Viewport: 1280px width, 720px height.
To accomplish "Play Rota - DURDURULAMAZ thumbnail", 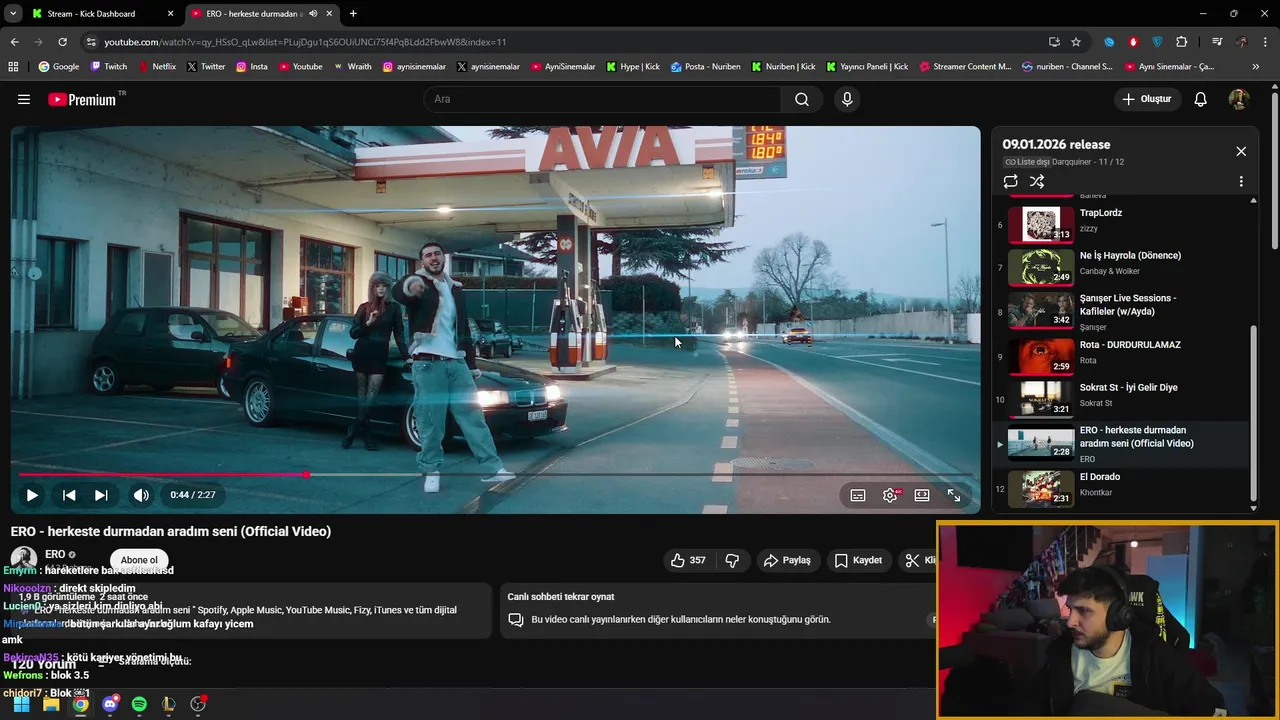I will [1041, 355].
